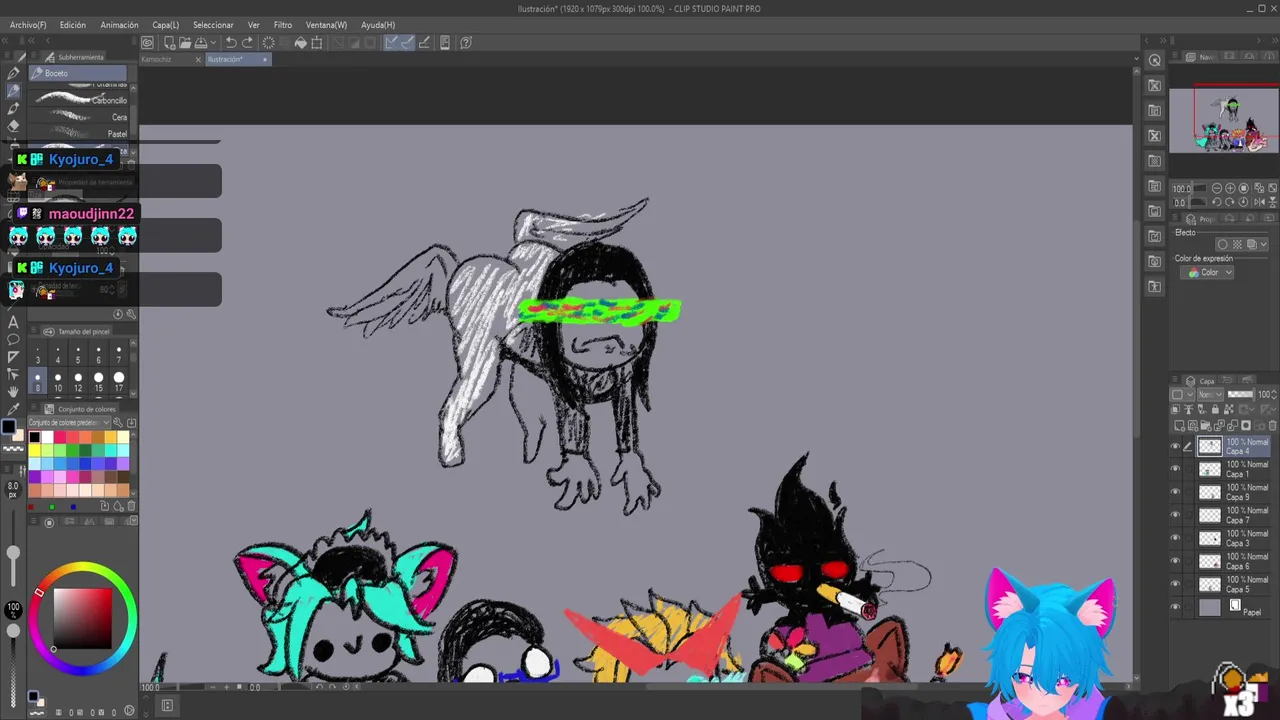Click the color set wrench settings icon
The width and height of the screenshot is (1280, 720).
click(119, 423)
